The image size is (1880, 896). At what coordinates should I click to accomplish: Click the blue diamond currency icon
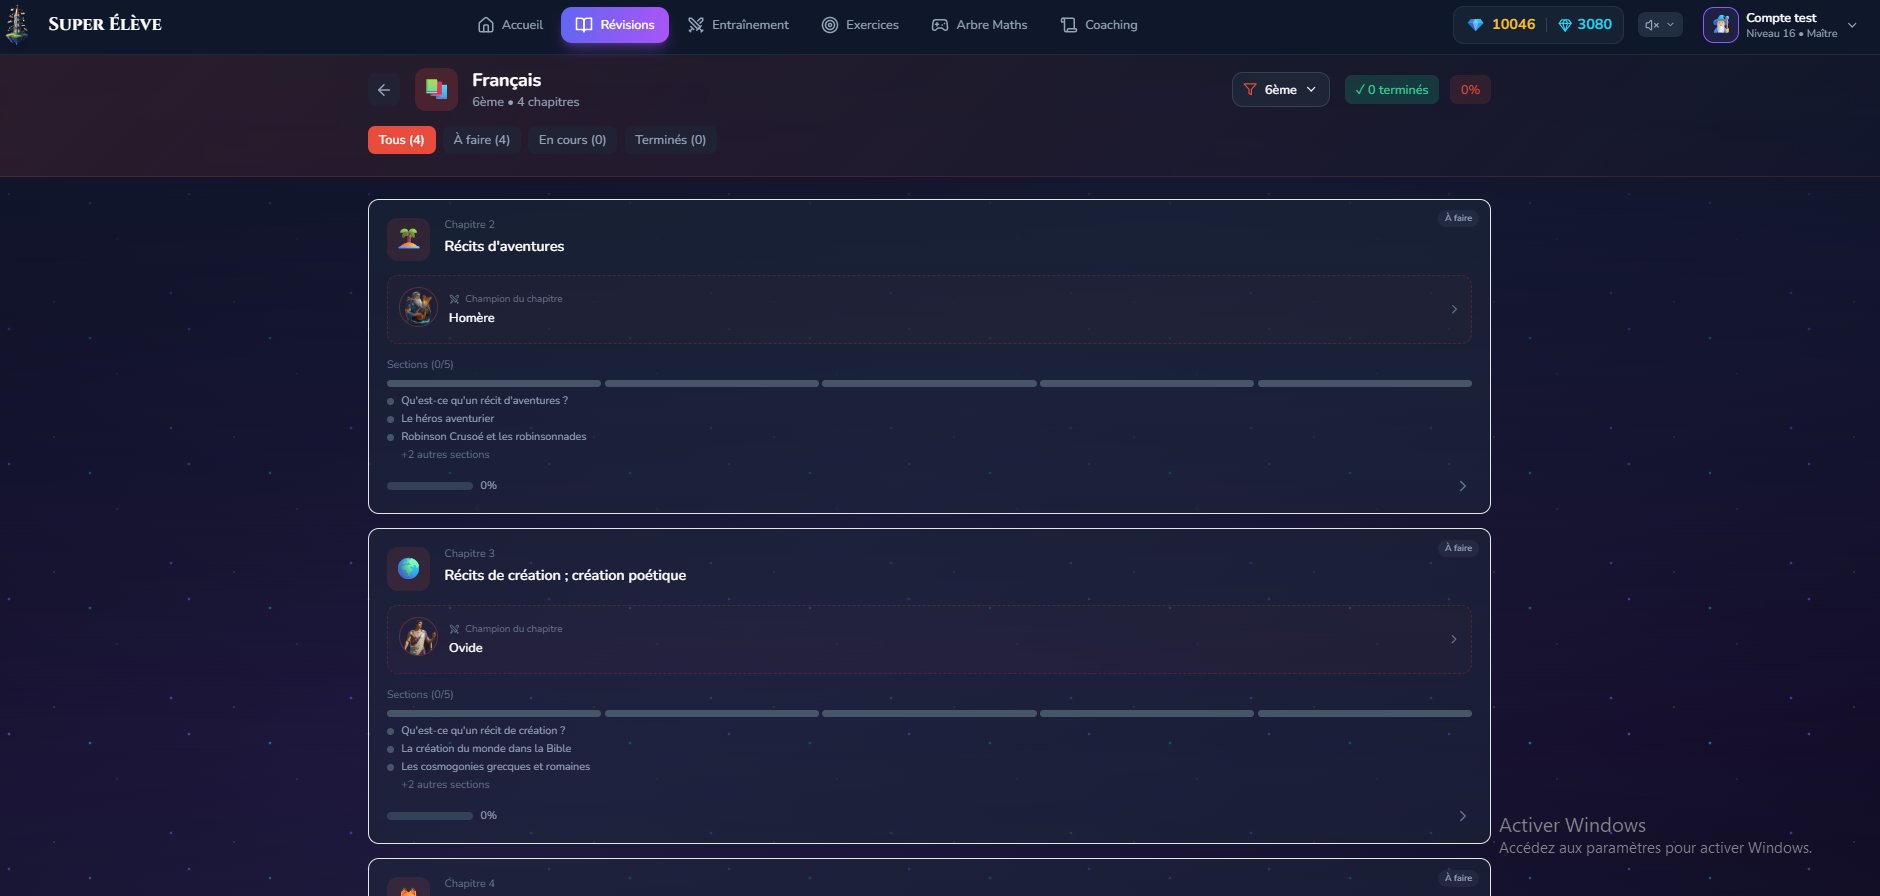(1565, 25)
